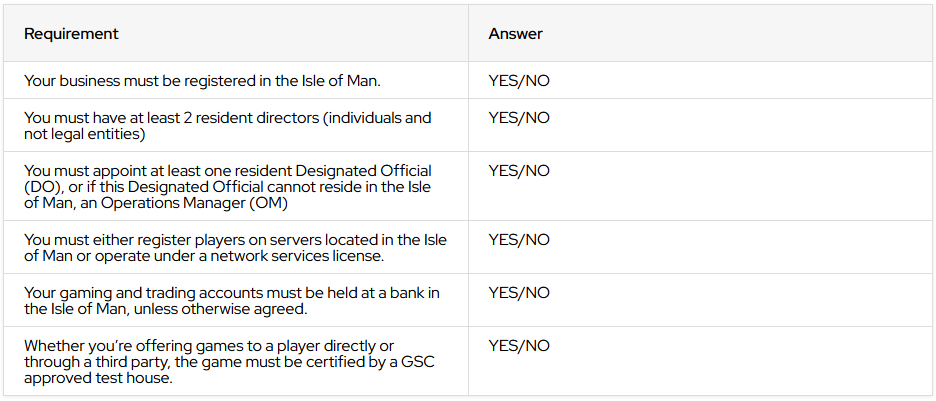Click YES/NO answer for Designated Official row
Viewport: 936px width, 401px height.
click(x=519, y=171)
